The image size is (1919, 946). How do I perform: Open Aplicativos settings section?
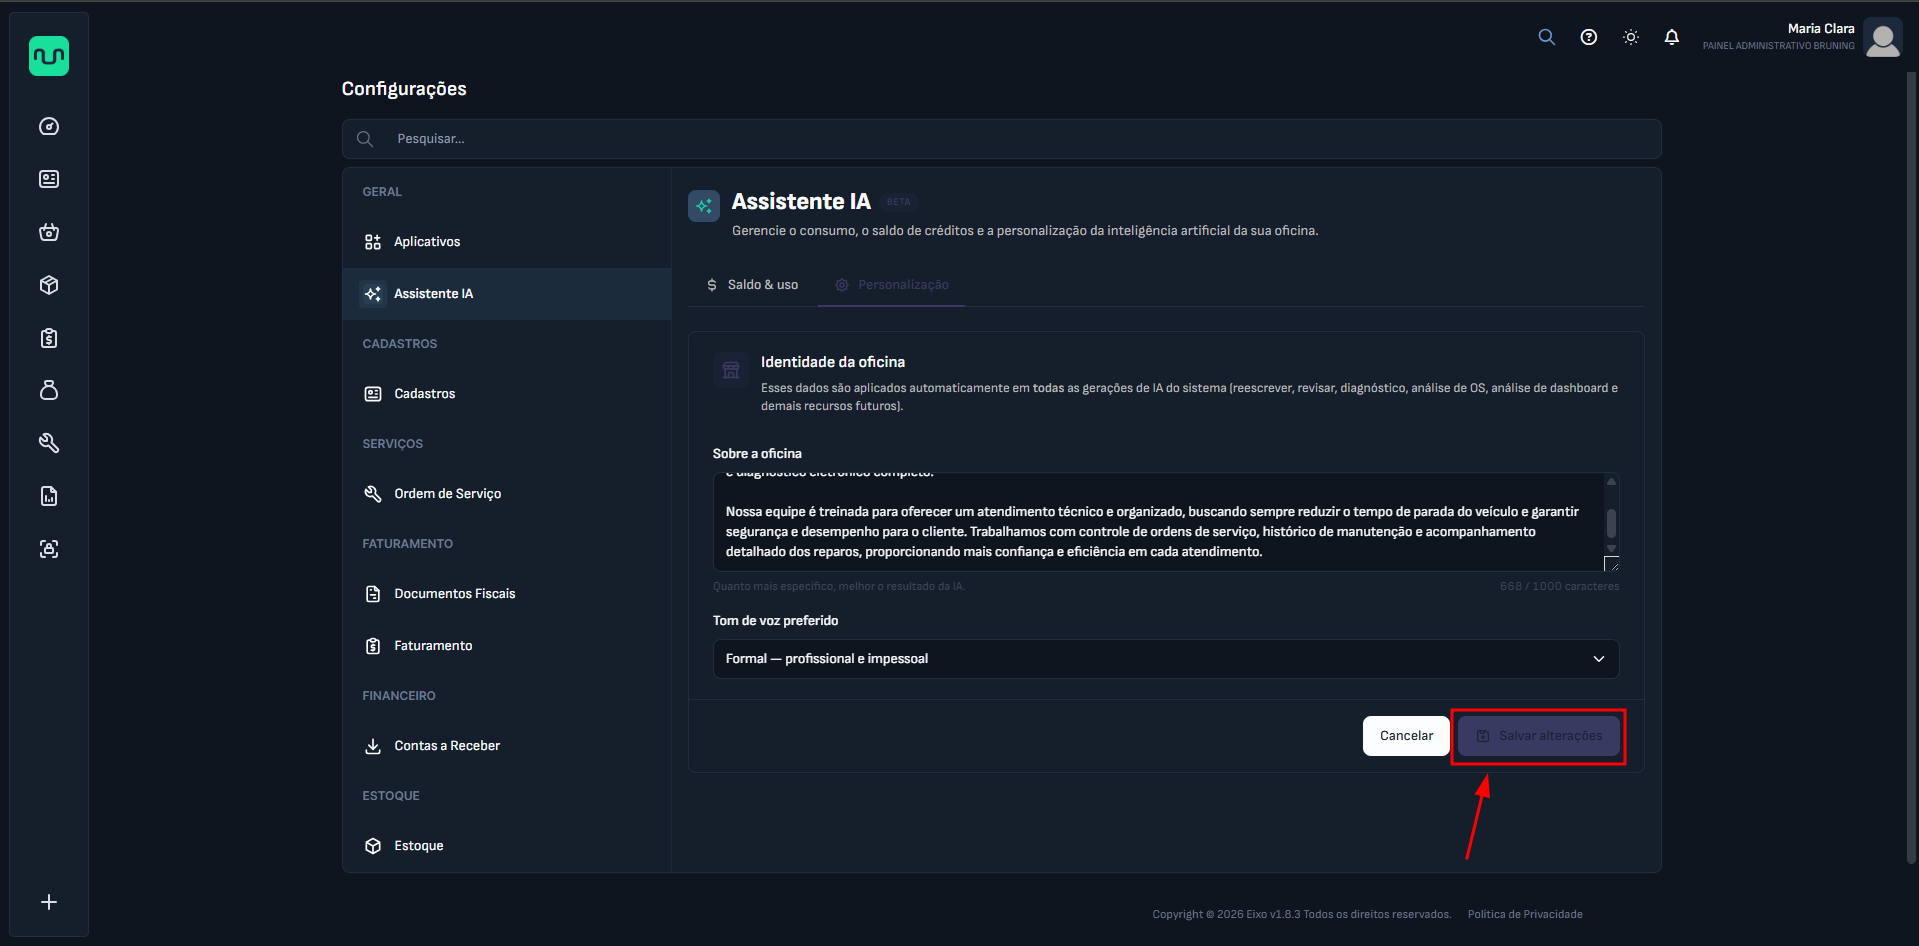coord(507,242)
